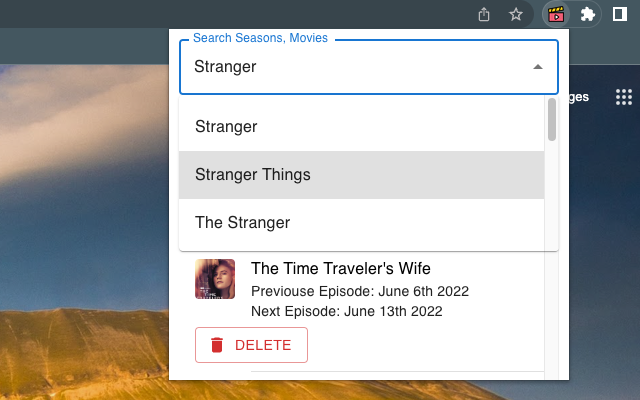Viewport: 640px width, 400px height.
Task: Open the puzzle-piece Extensions menu
Action: tap(587, 14)
